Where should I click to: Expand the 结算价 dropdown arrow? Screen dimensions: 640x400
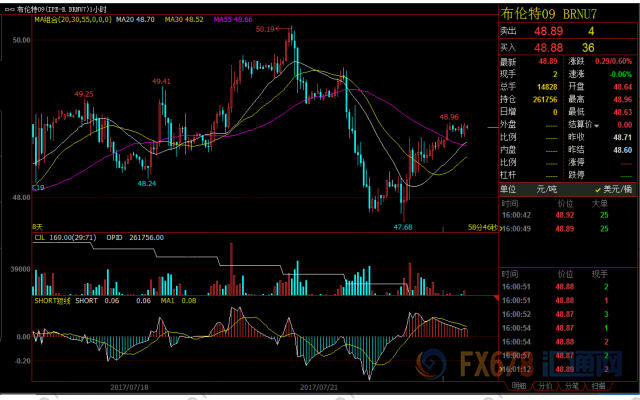point(597,126)
